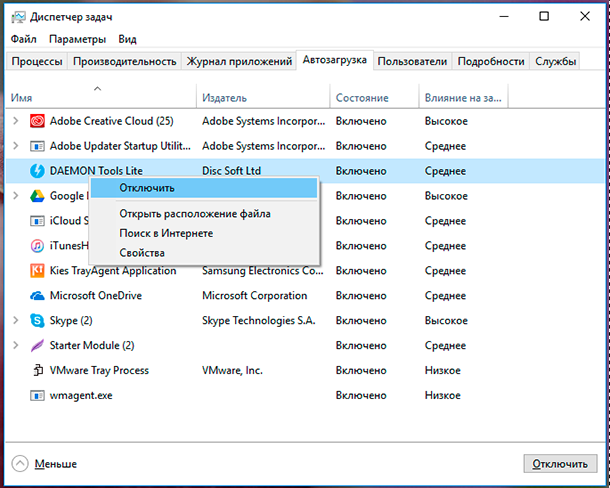This screenshot has height=488, width=610.
Task: Expand the Adobe Creative Cloud (25) group
Action: 16,121
